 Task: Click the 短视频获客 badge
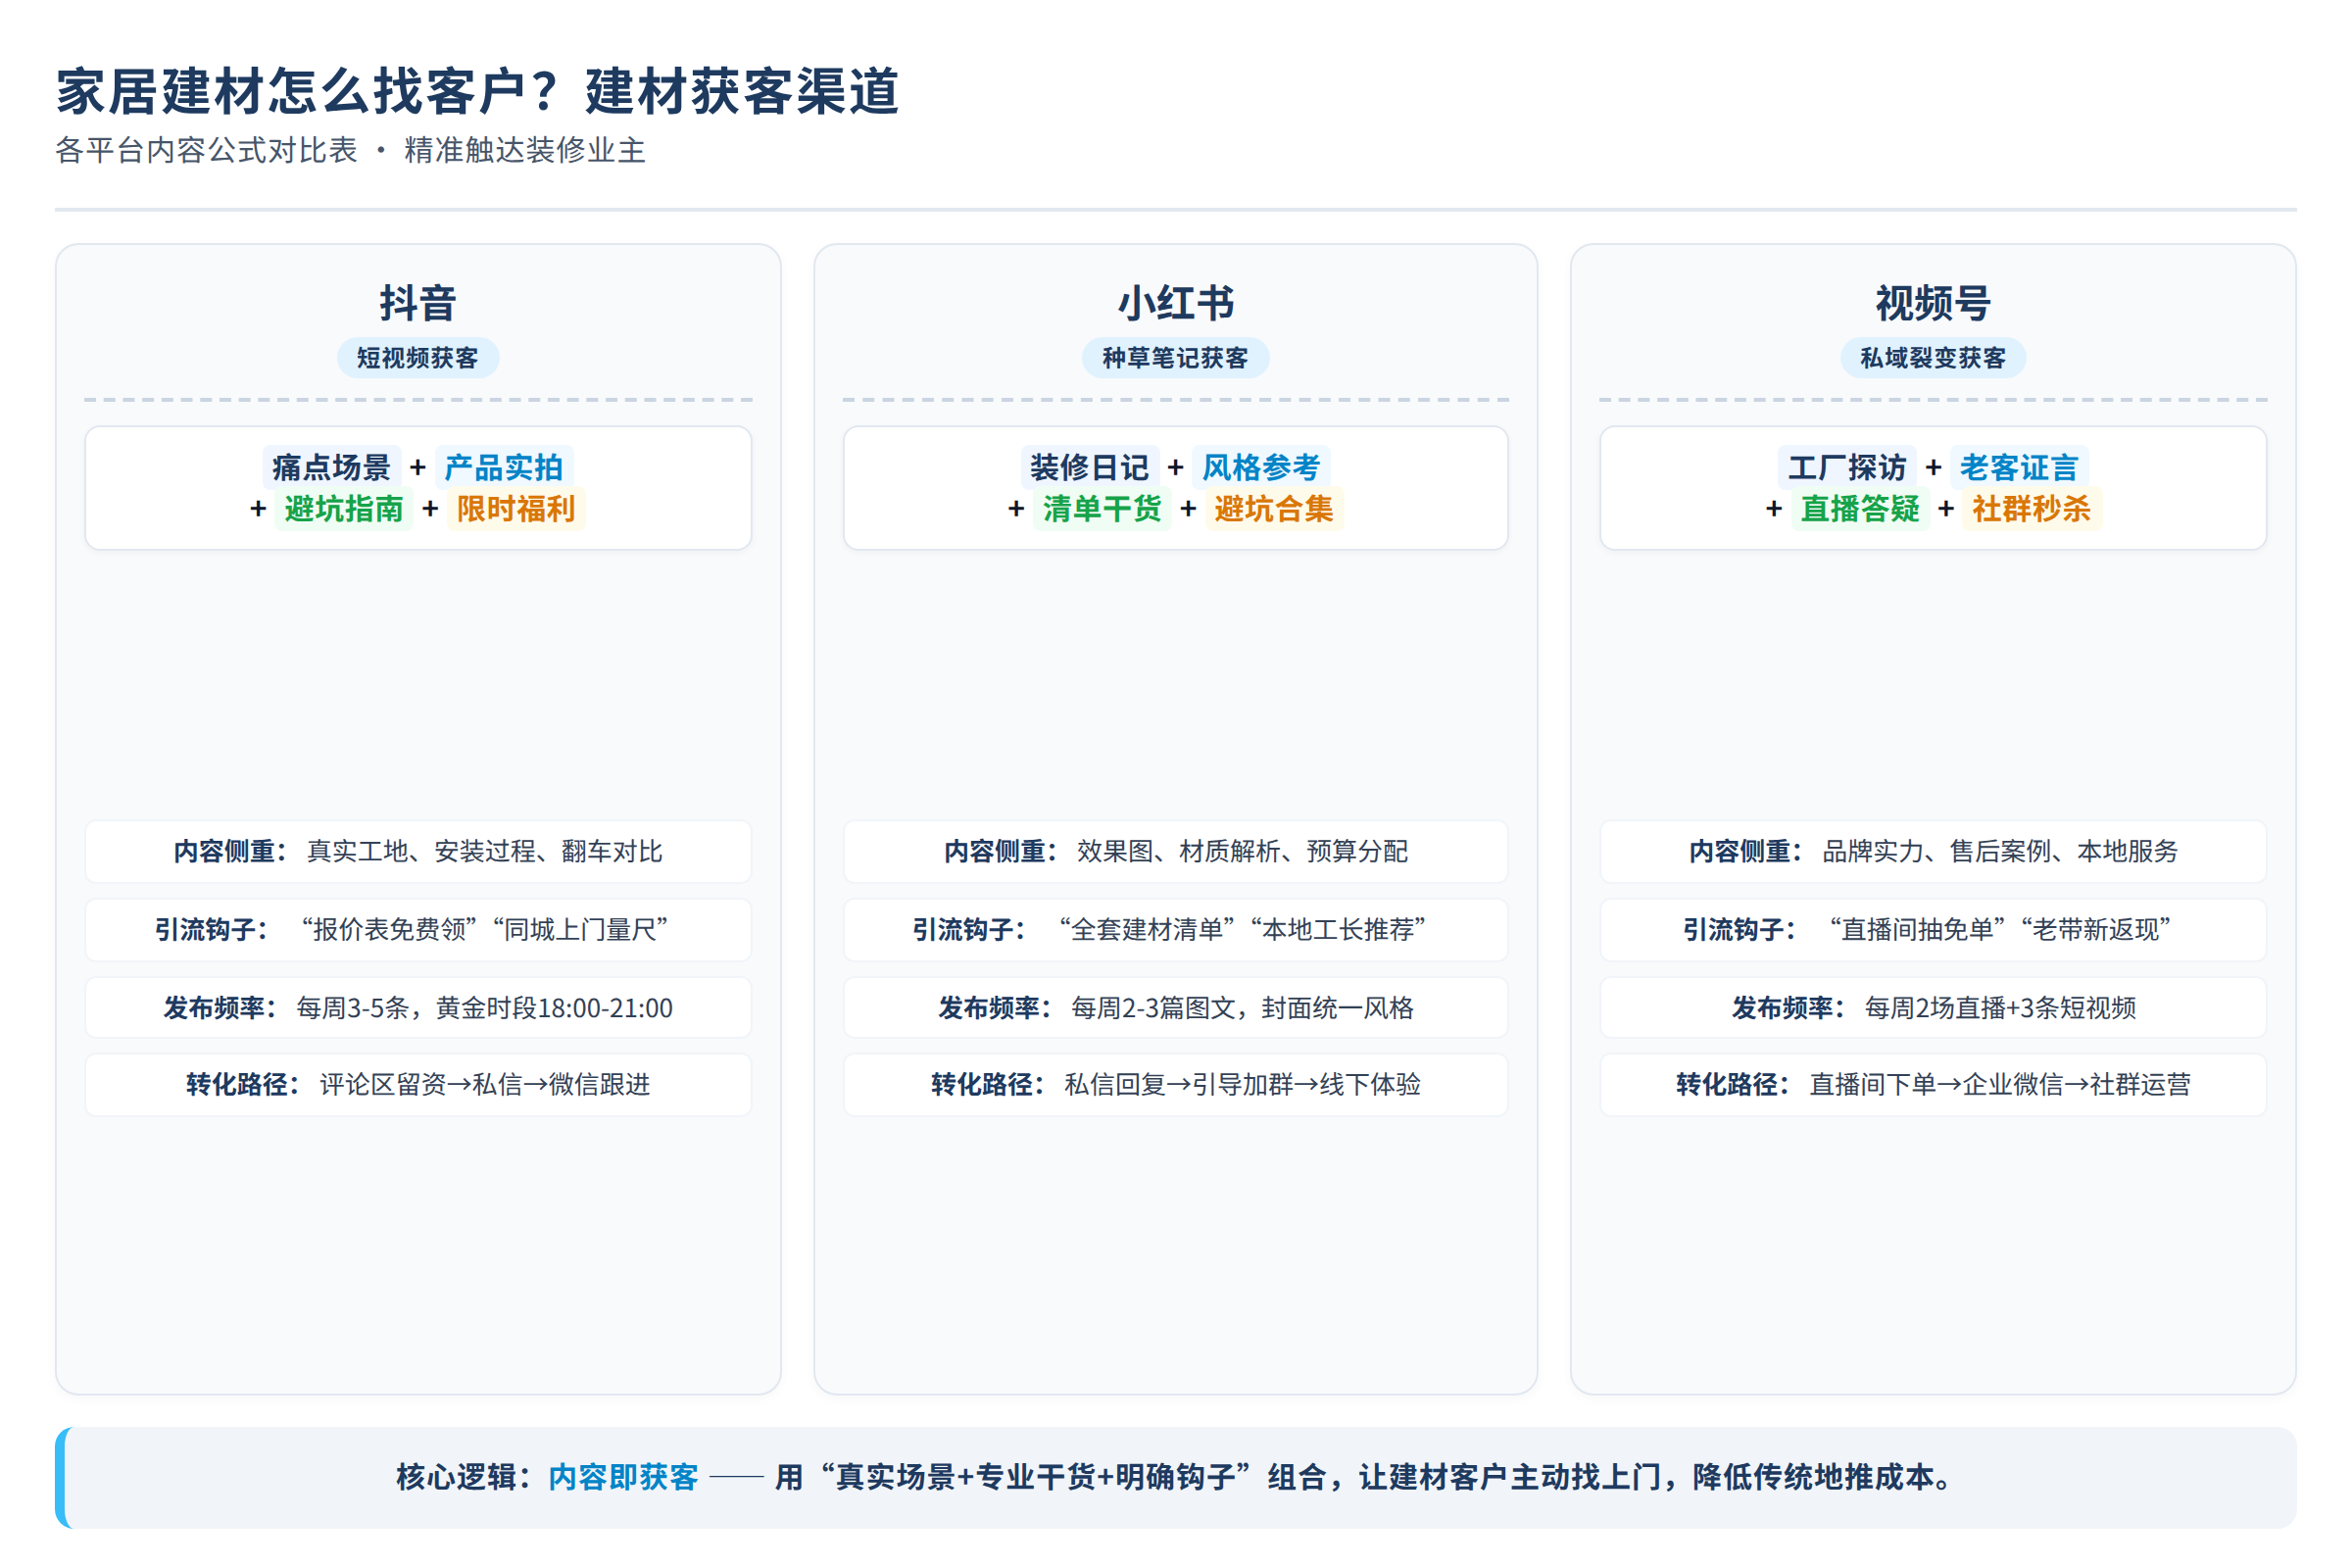pos(418,358)
